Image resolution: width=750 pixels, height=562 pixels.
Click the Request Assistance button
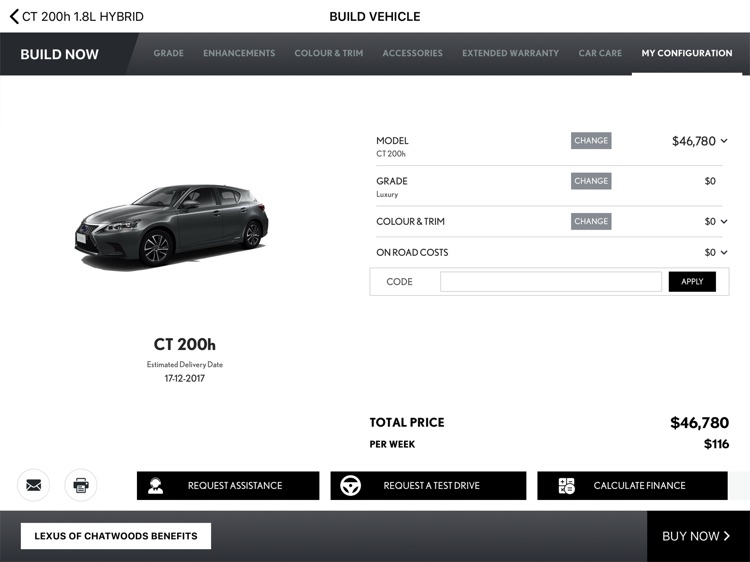click(x=228, y=485)
